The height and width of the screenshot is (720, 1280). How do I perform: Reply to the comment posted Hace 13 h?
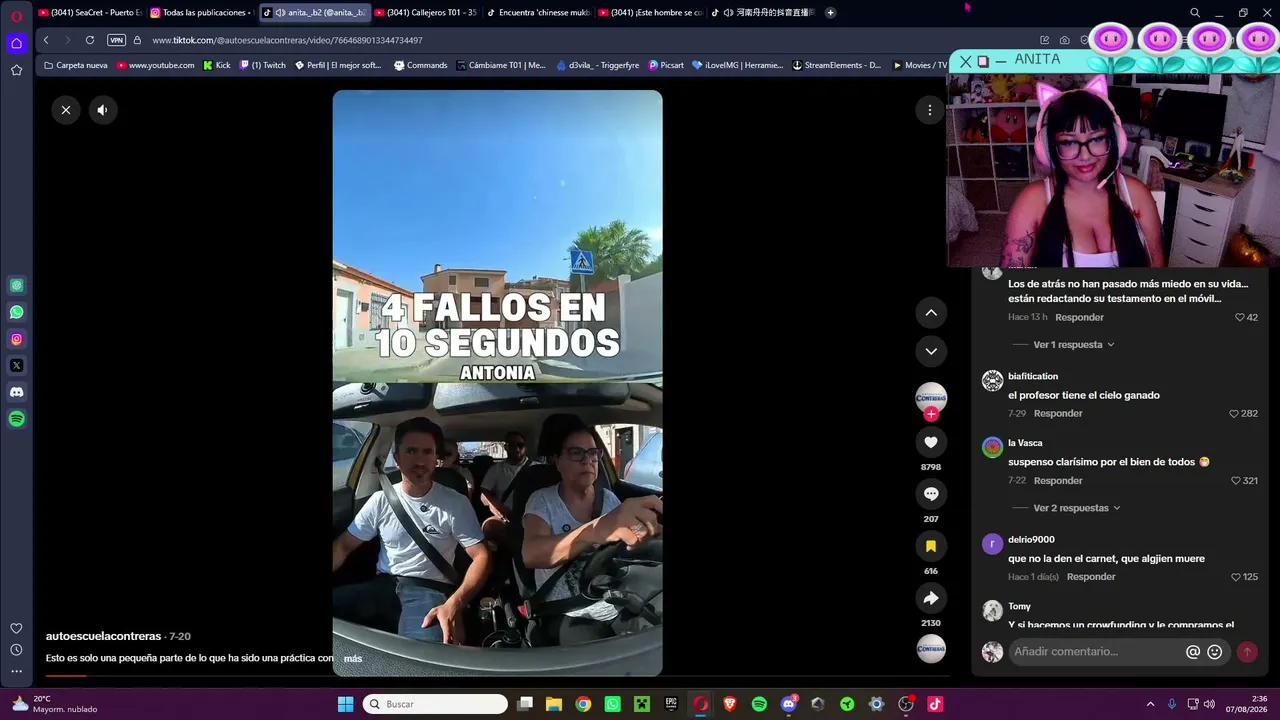tap(1080, 318)
